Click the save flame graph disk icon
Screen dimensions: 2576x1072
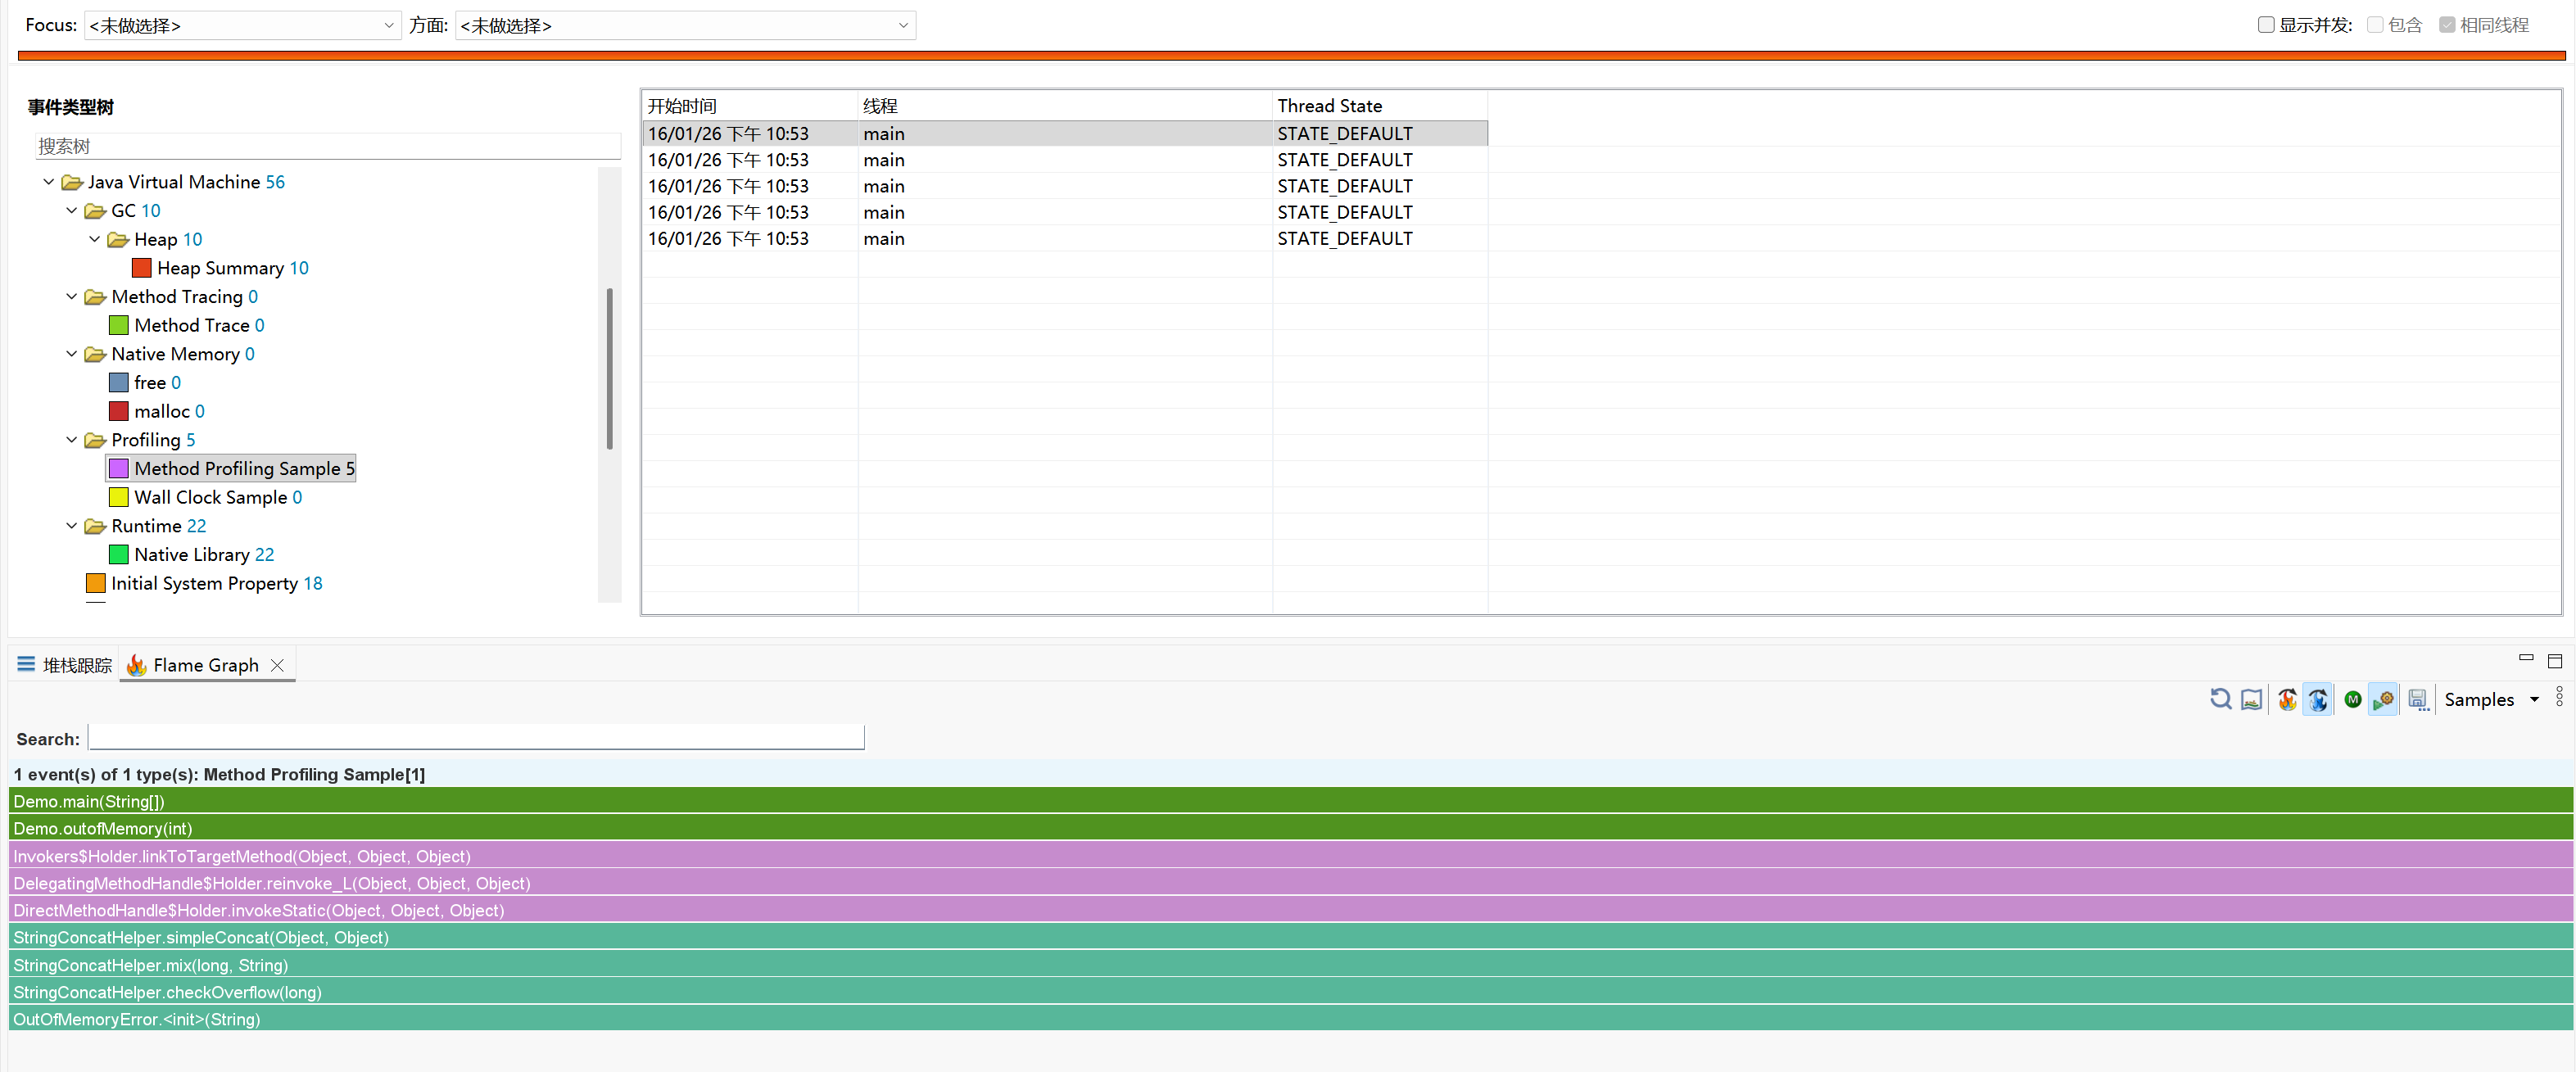tap(2417, 699)
